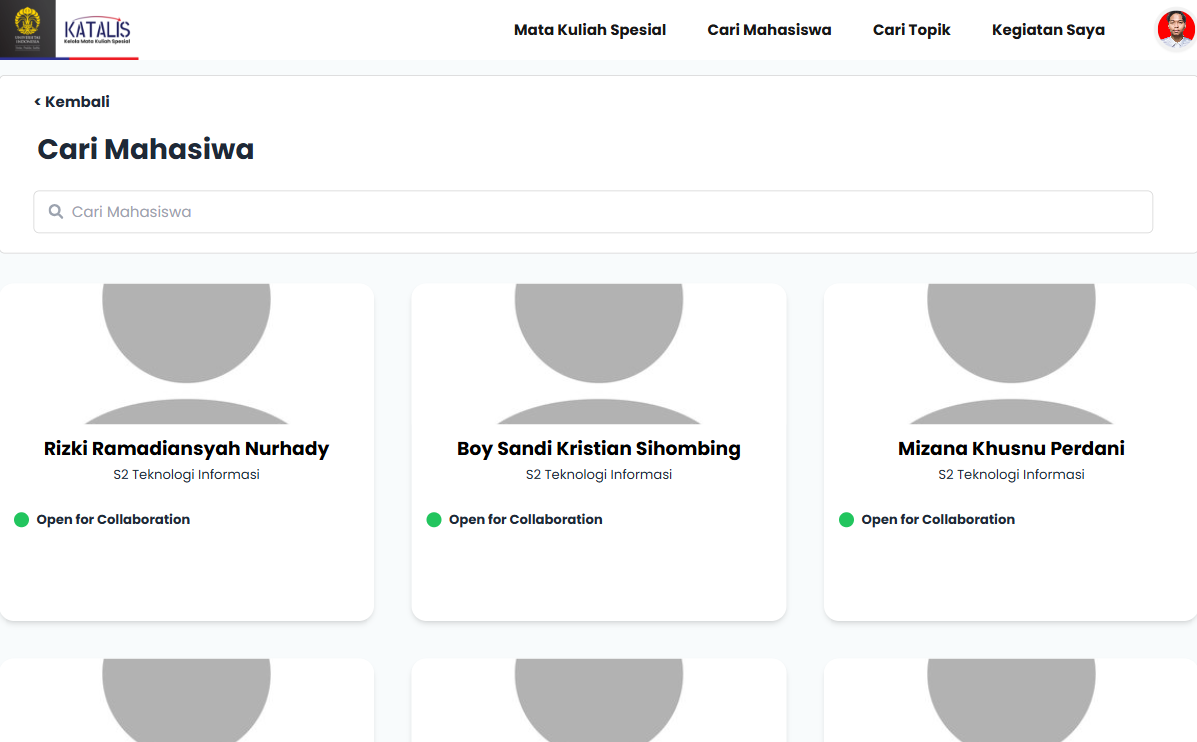This screenshot has height=742, width=1197.
Task: Open the Mizana Khusnu Perdani name link
Action: point(1011,449)
